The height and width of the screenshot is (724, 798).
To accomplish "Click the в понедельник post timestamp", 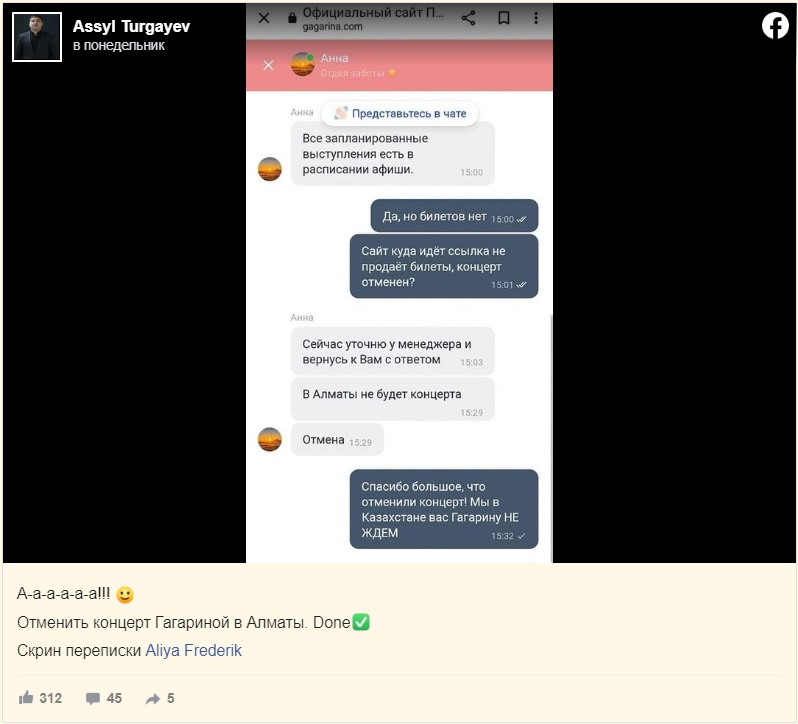I will click(x=119, y=46).
